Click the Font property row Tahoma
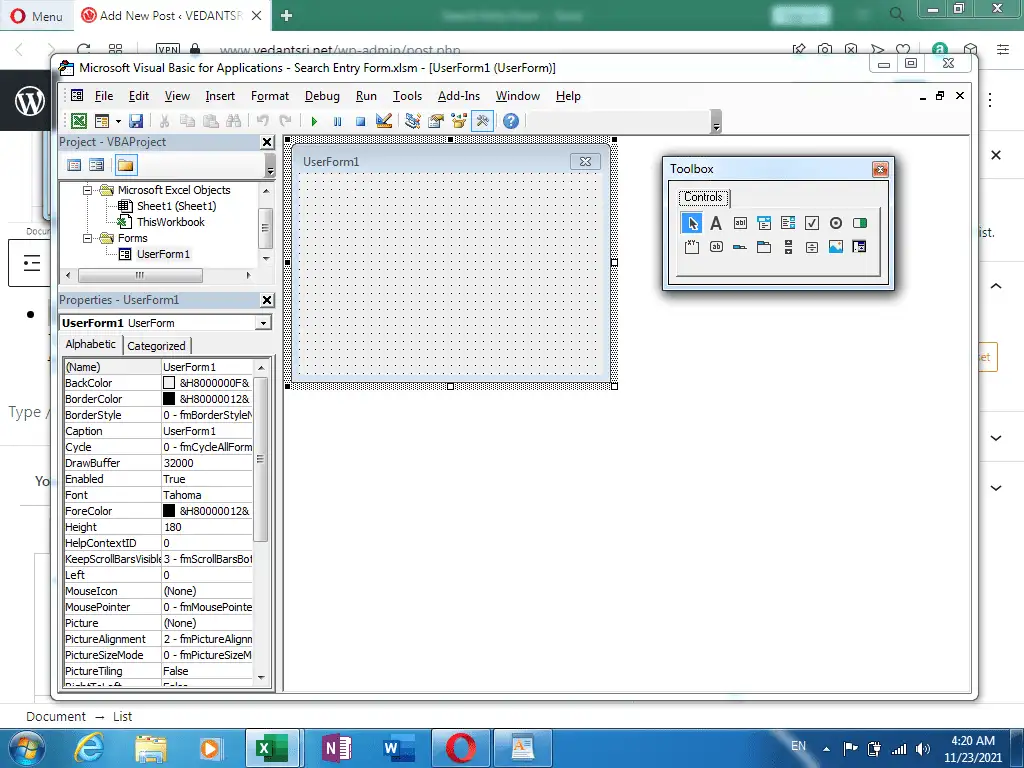This screenshot has width=1024, height=768. pos(159,495)
